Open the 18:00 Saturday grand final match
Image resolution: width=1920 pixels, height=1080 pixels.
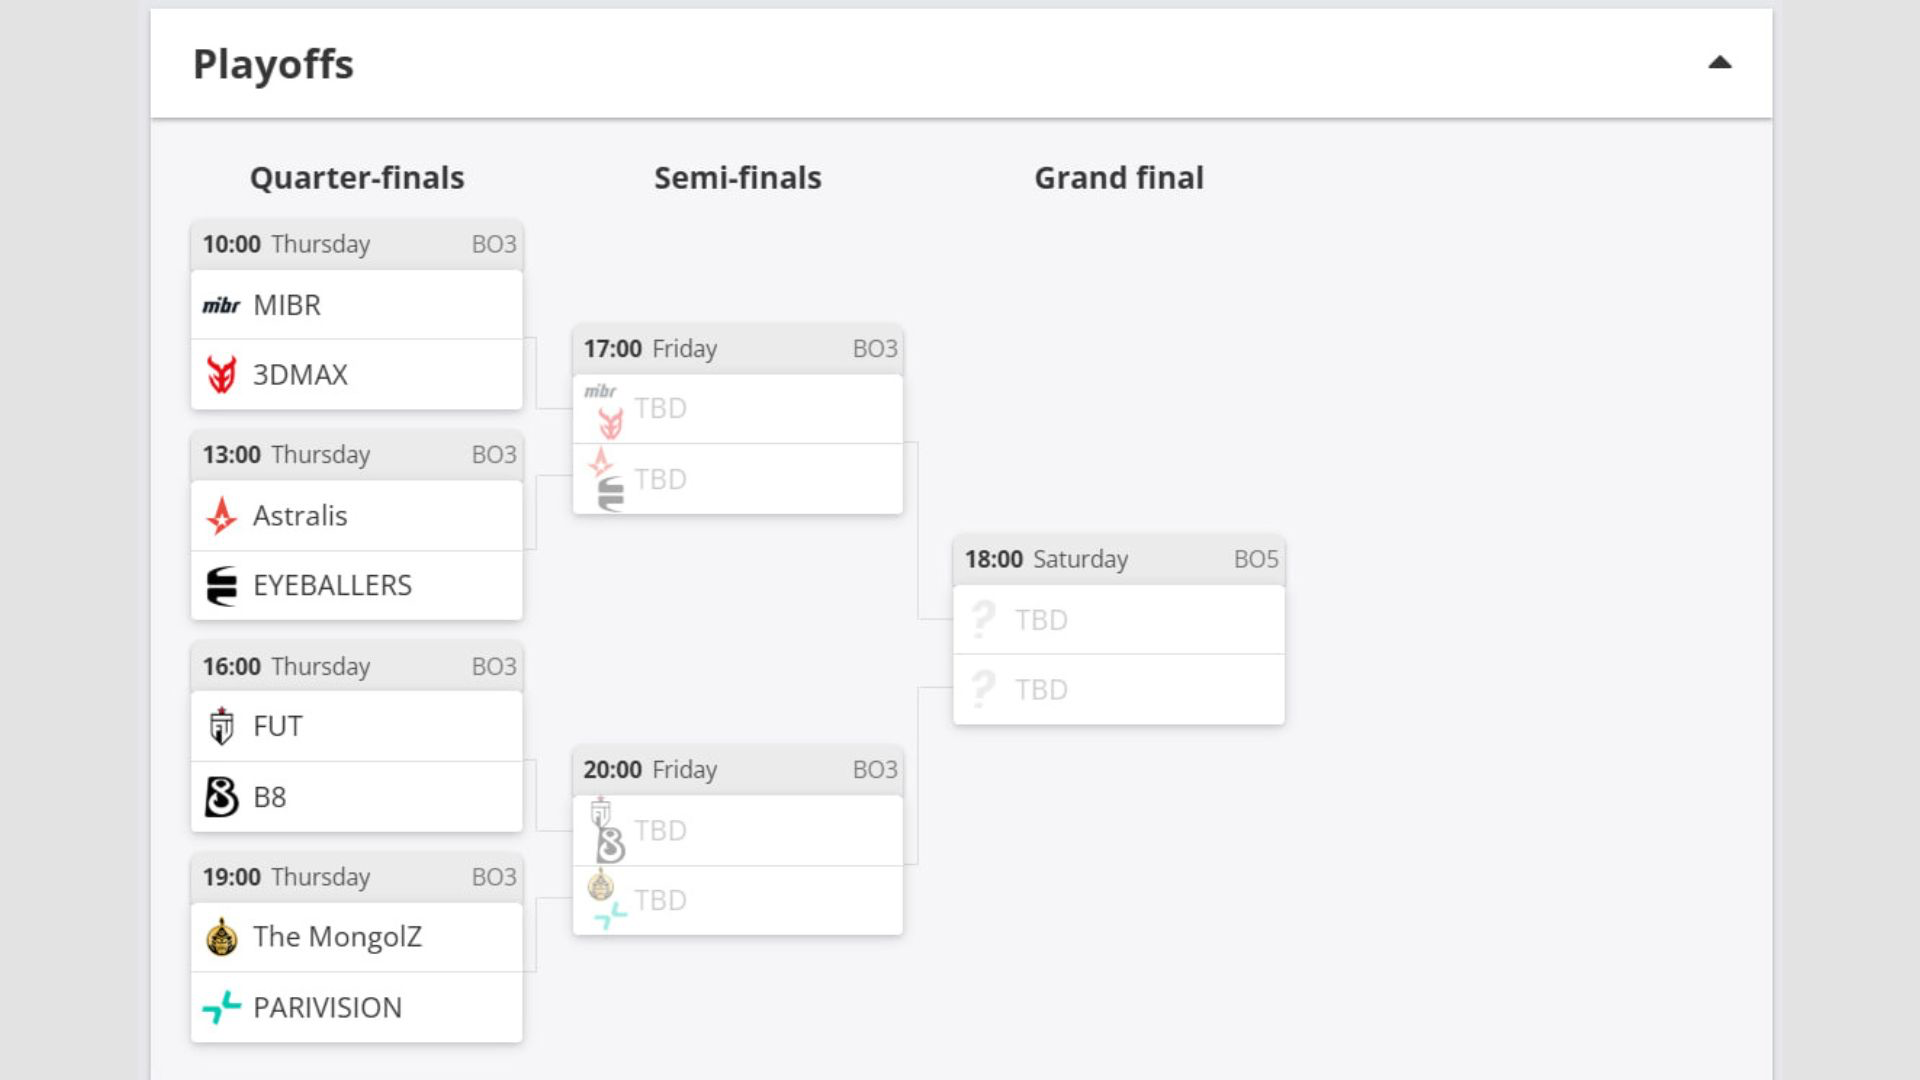(1119, 559)
